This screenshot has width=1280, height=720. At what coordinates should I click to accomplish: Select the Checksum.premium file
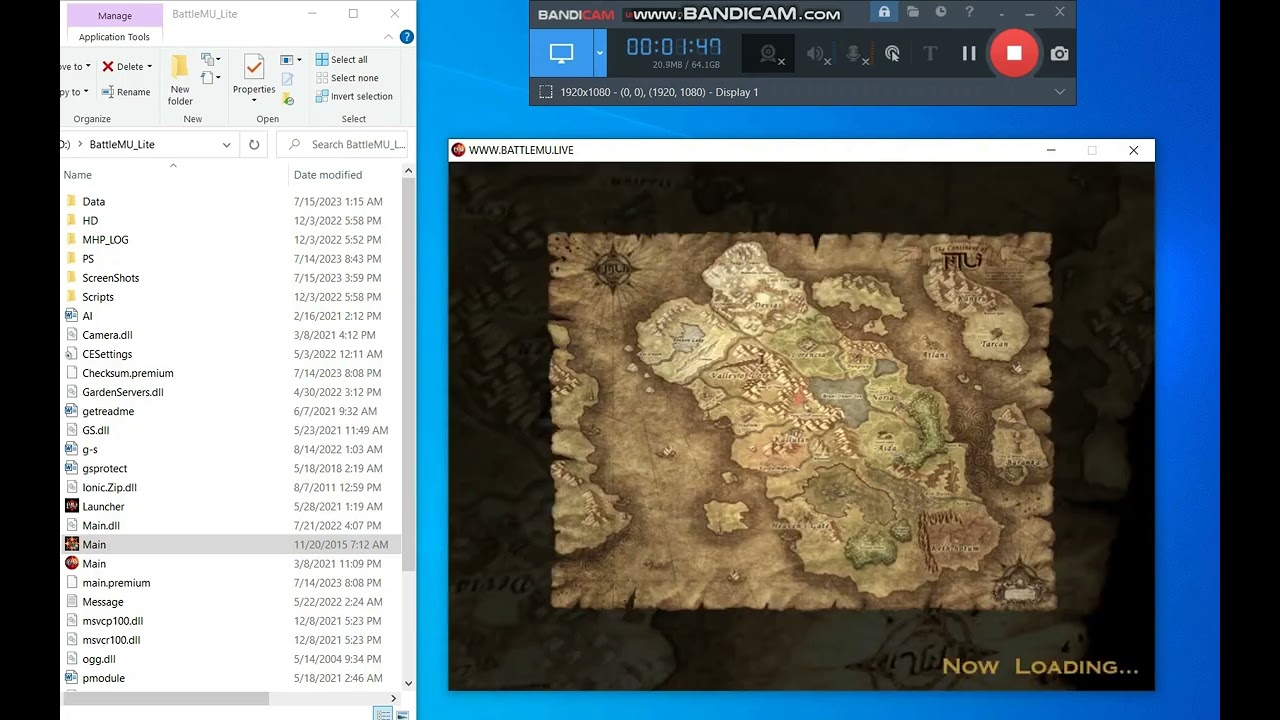(x=230, y=373)
